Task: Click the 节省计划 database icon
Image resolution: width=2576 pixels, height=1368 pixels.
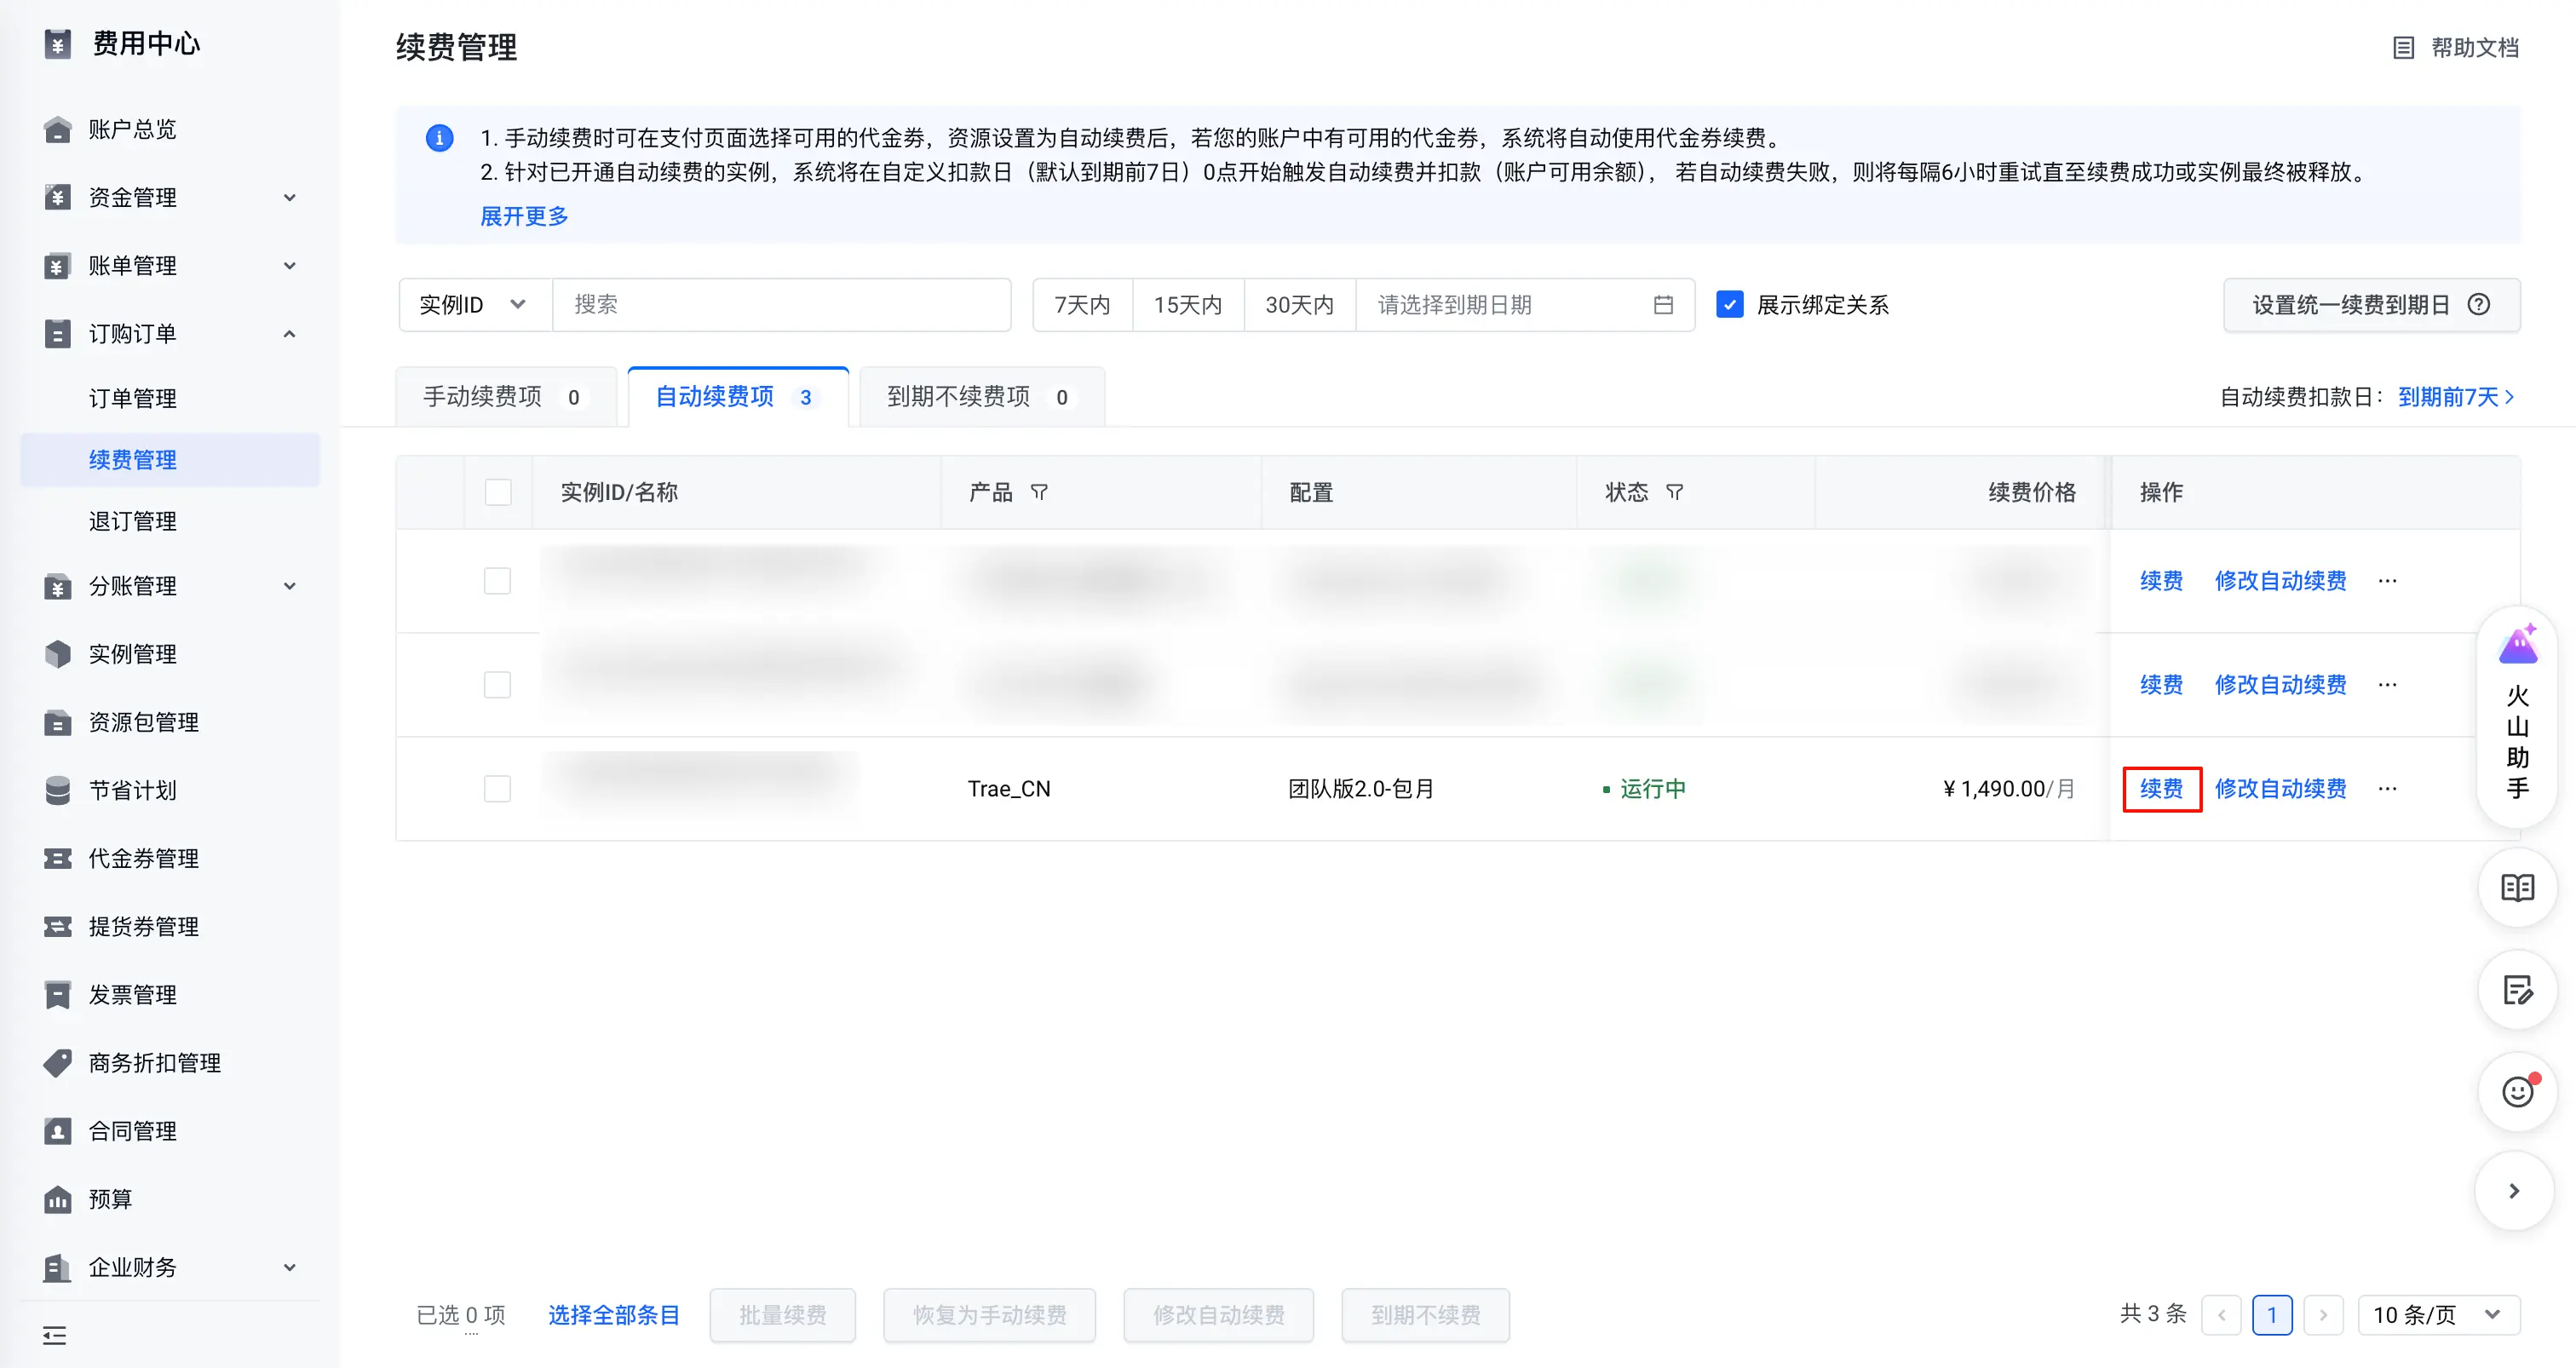Action: pos(58,790)
